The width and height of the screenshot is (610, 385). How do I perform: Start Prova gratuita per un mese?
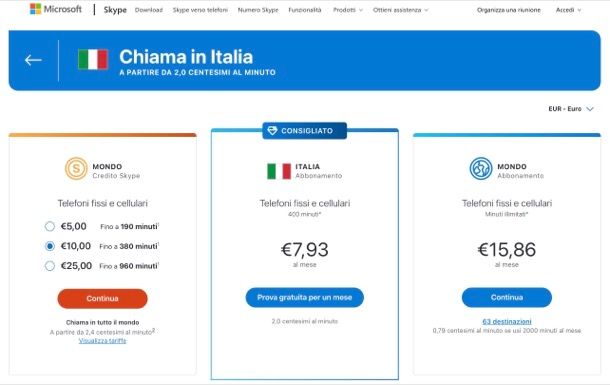[x=305, y=298]
